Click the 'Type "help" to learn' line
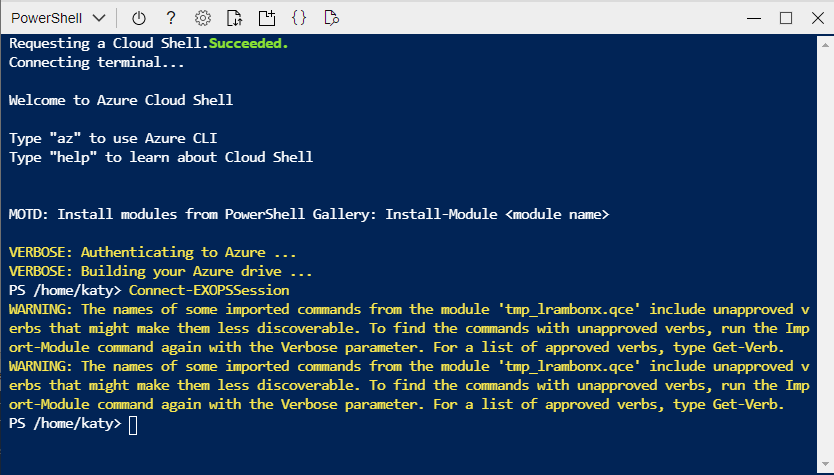This screenshot has height=475, width=834. [161, 157]
